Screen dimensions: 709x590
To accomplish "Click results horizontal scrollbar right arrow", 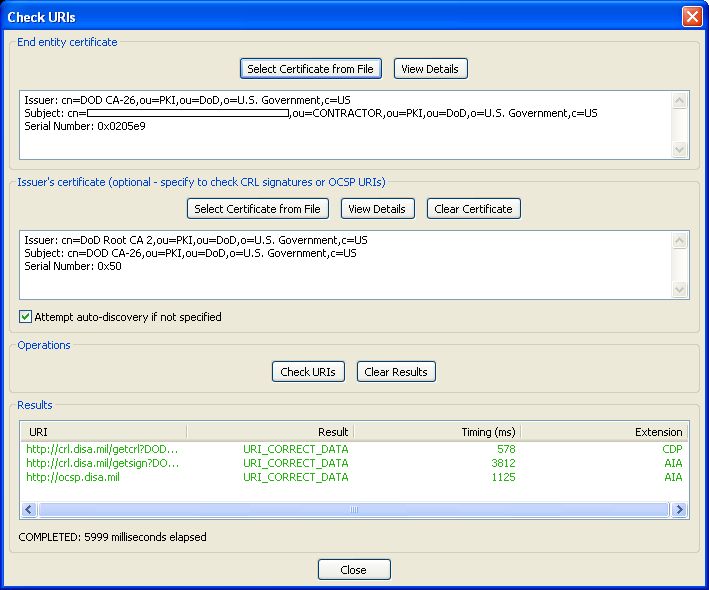I will point(679,510).
